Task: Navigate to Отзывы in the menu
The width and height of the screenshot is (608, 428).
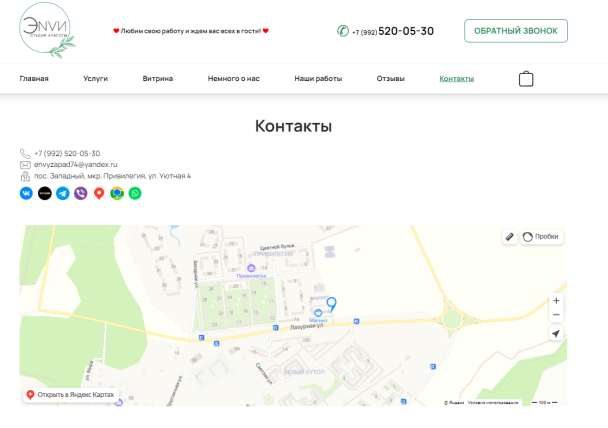Action: click(391, 78)
